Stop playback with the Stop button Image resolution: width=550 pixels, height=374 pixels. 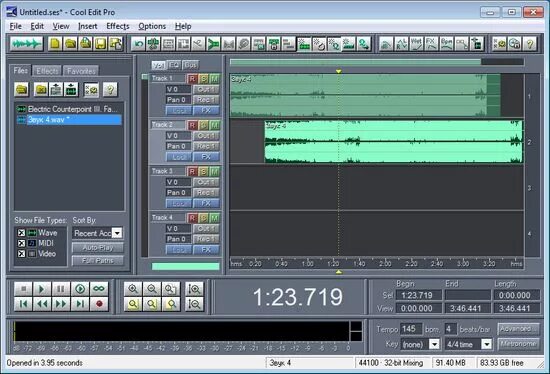point(23,289)
